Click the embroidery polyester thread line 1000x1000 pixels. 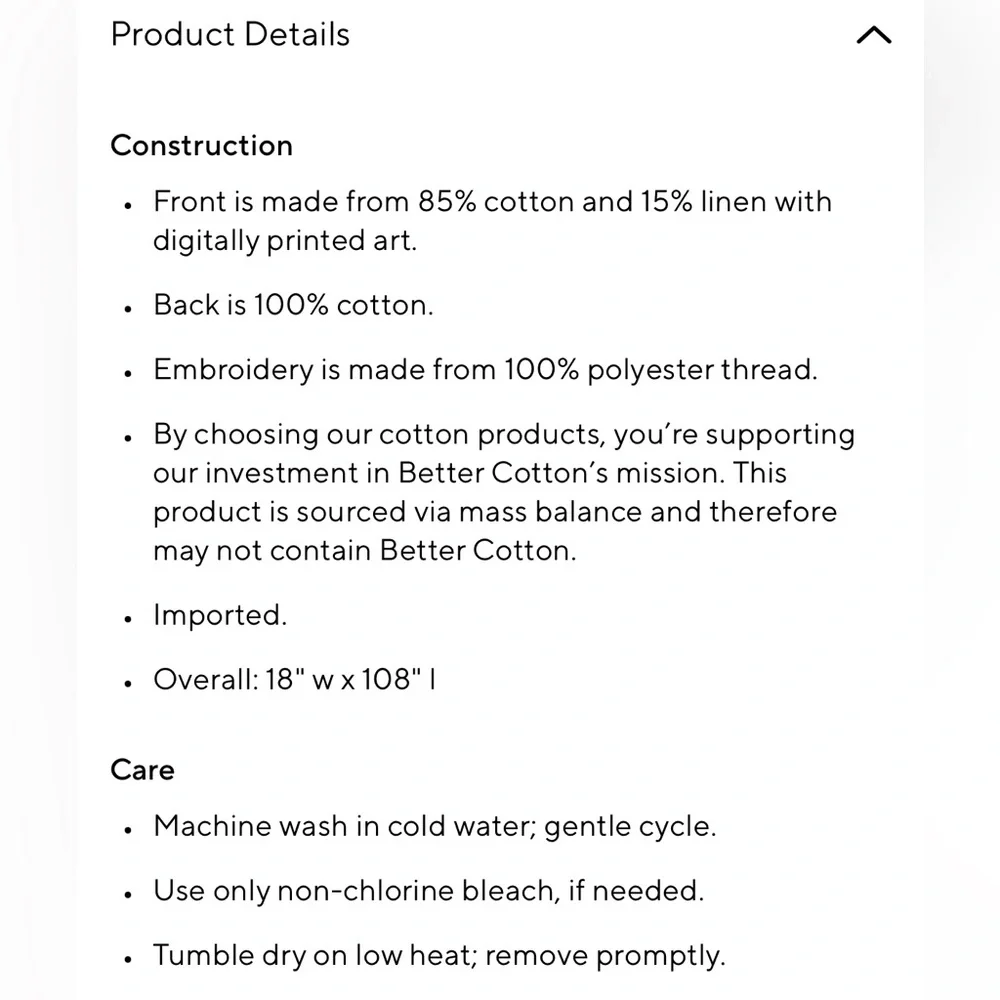485,370
